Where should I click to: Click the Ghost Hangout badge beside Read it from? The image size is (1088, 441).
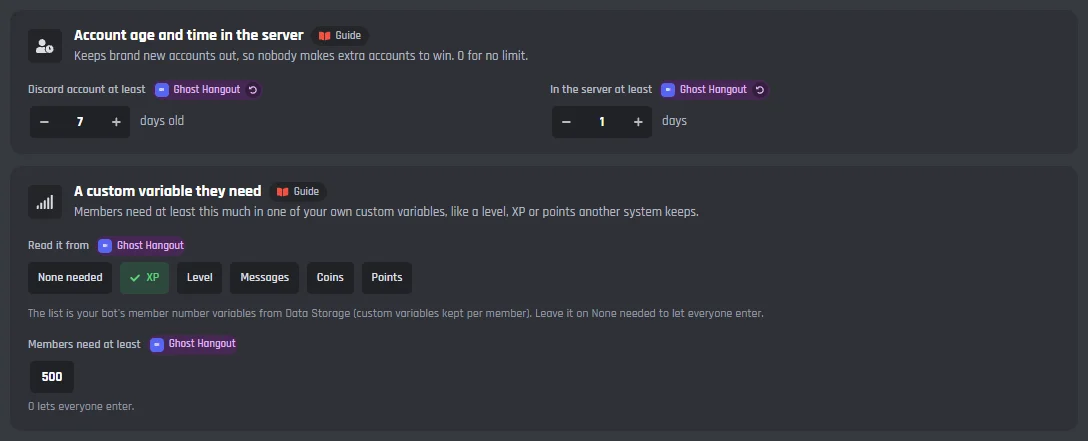[x=141, y=245]
